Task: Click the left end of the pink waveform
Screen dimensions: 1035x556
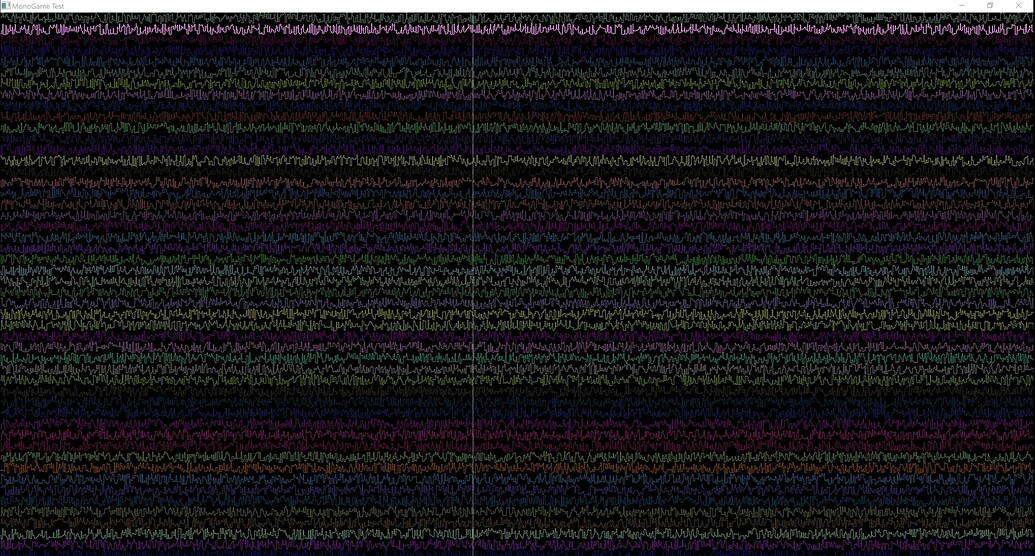Action: click(4, 29)
